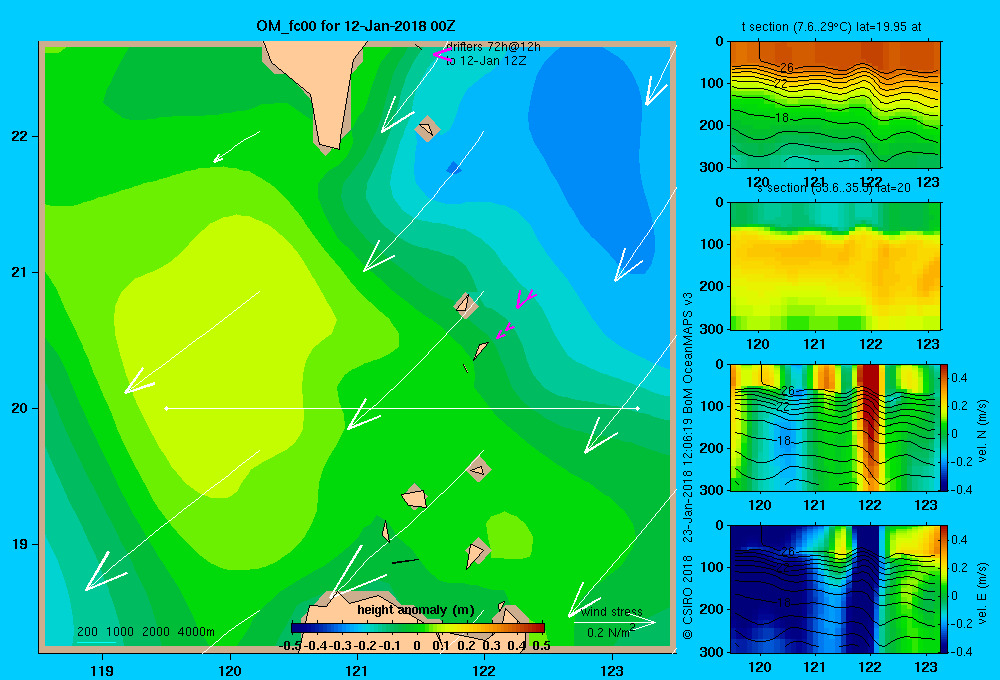Click the map title 'OM_fc00 for 12-Jan-2018 00Z'

[x=356, y=26]
